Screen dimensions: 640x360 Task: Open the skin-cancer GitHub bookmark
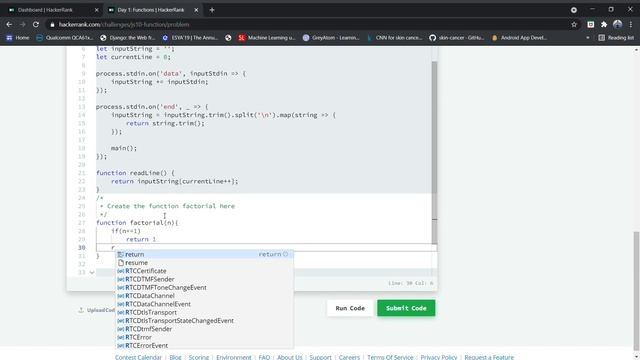click(457, 38)
